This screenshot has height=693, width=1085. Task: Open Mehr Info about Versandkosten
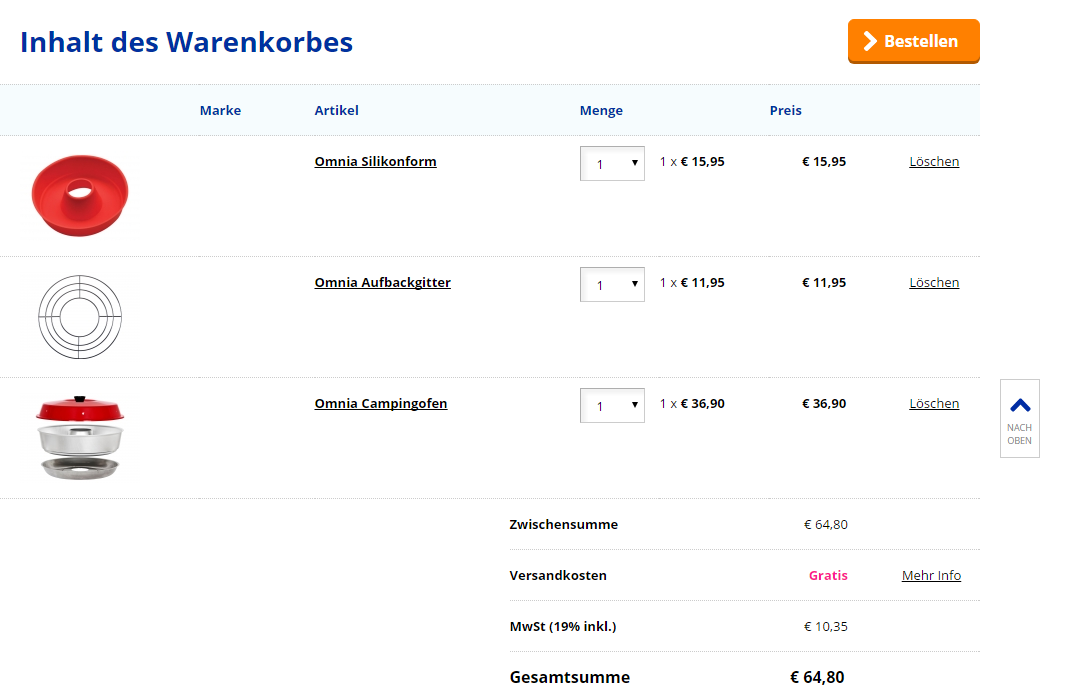[931, 575]
